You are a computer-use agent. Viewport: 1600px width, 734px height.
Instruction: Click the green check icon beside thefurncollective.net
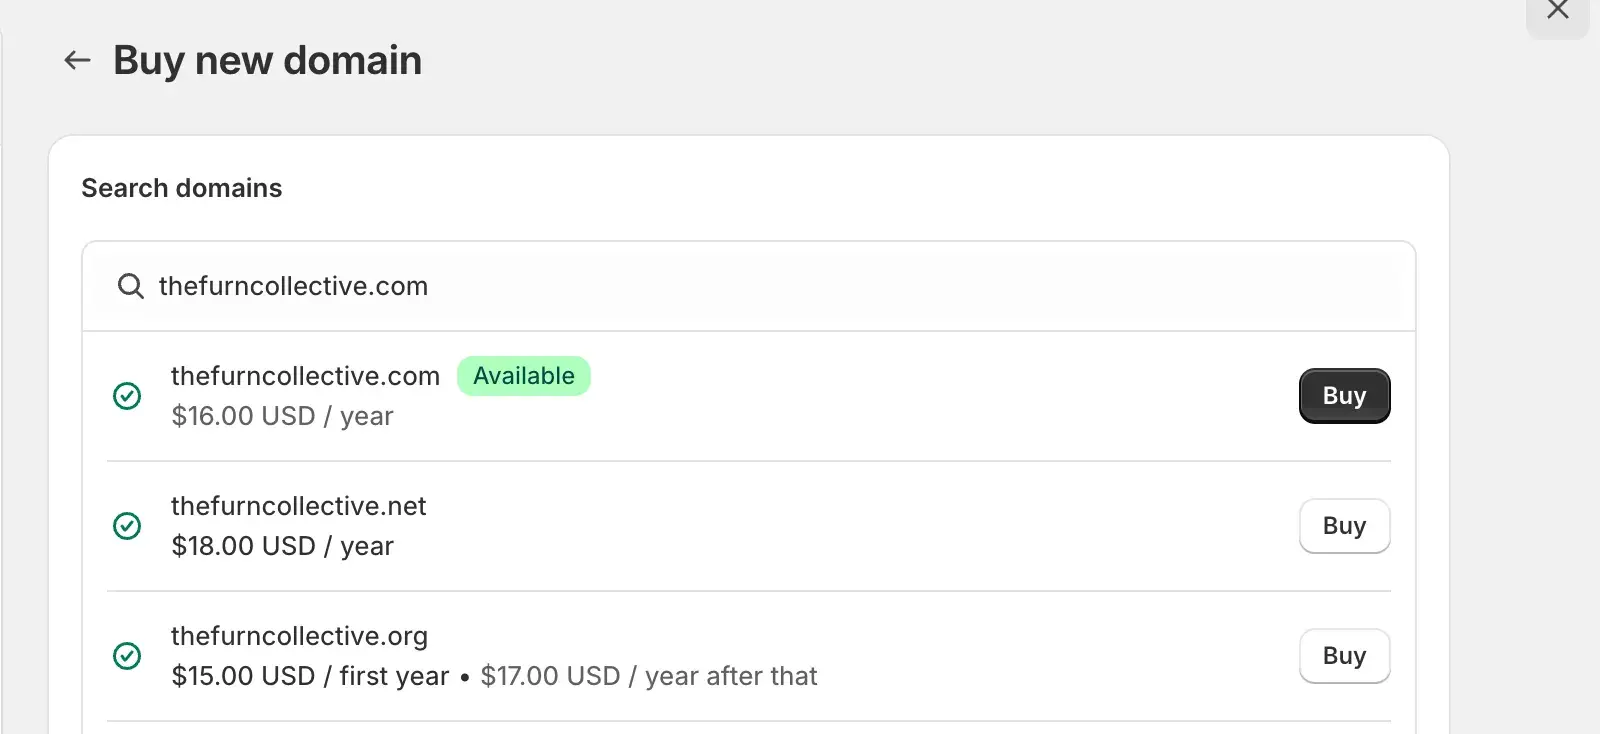(x=127, y=526)
